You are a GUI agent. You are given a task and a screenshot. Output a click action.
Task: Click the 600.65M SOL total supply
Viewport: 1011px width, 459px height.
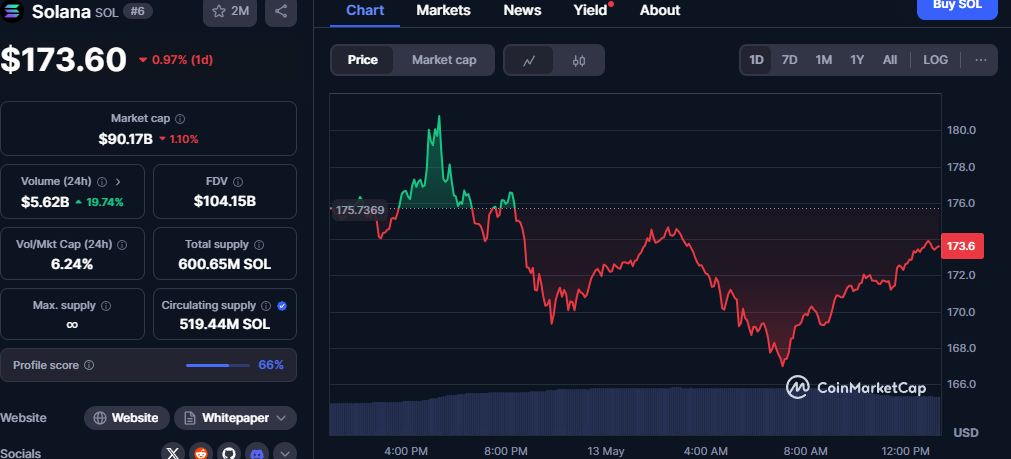coord(225,264)
